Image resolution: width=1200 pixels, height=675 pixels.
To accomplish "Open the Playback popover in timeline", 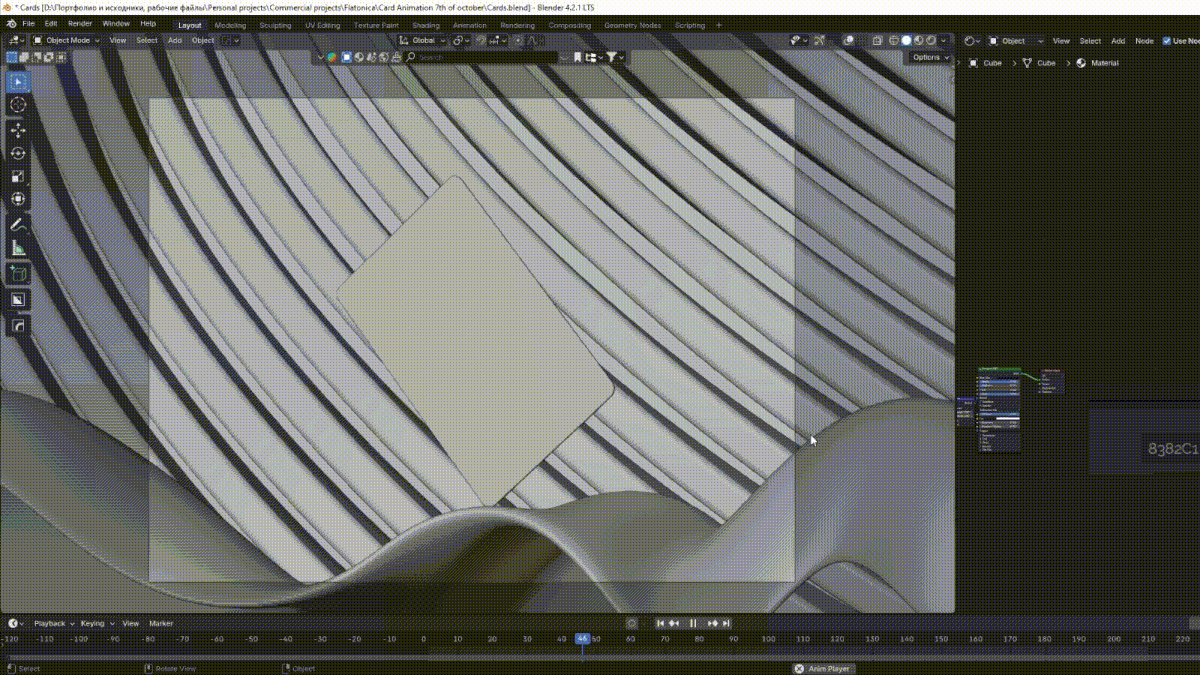I will click(x=51, y=623).
